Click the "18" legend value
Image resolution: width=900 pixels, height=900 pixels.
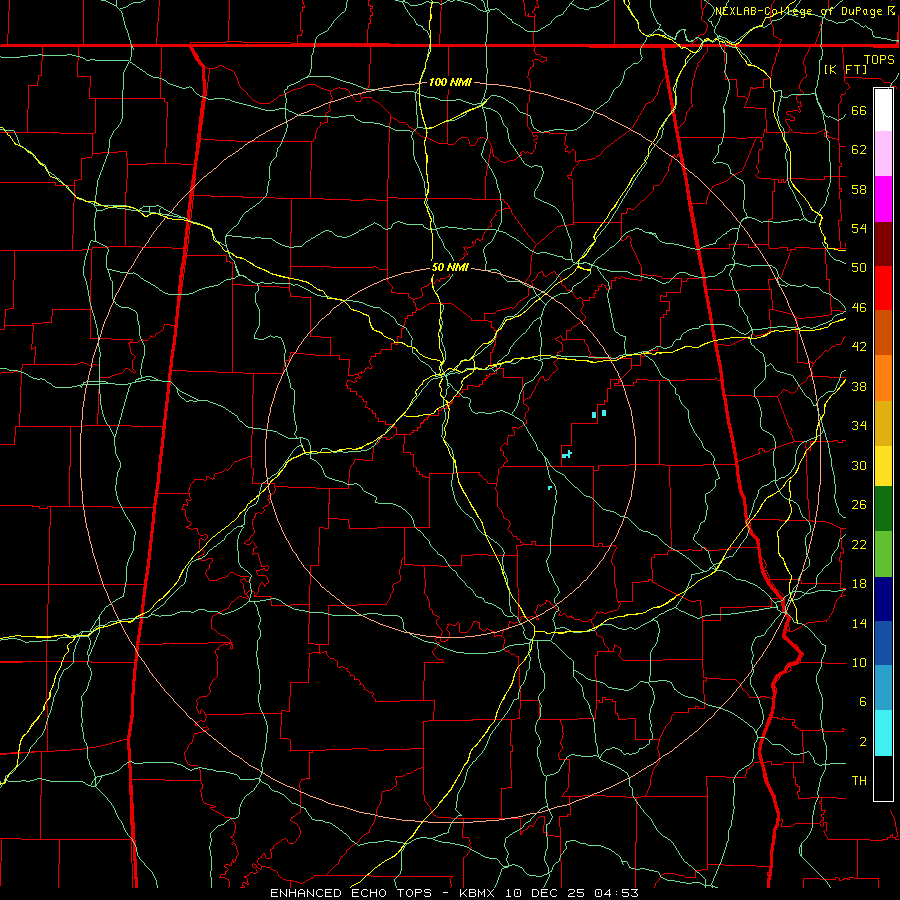pos(859,584)
